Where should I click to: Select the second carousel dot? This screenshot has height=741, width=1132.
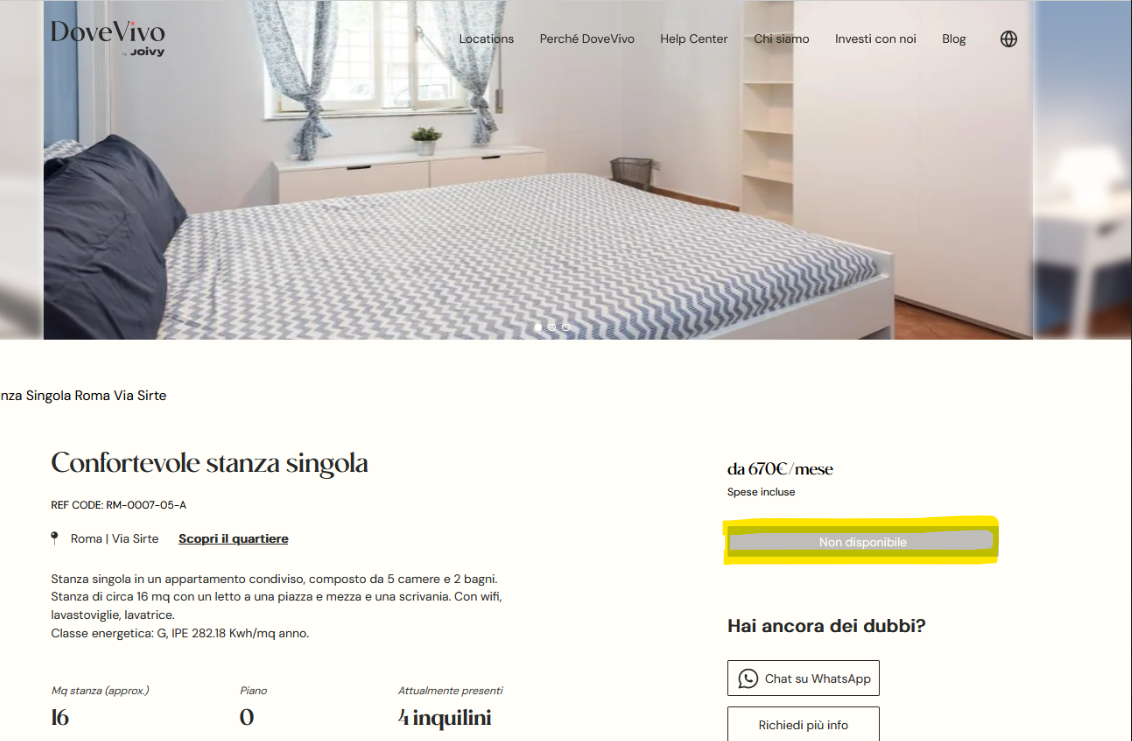pyautogui.click(x=552, y=327)
